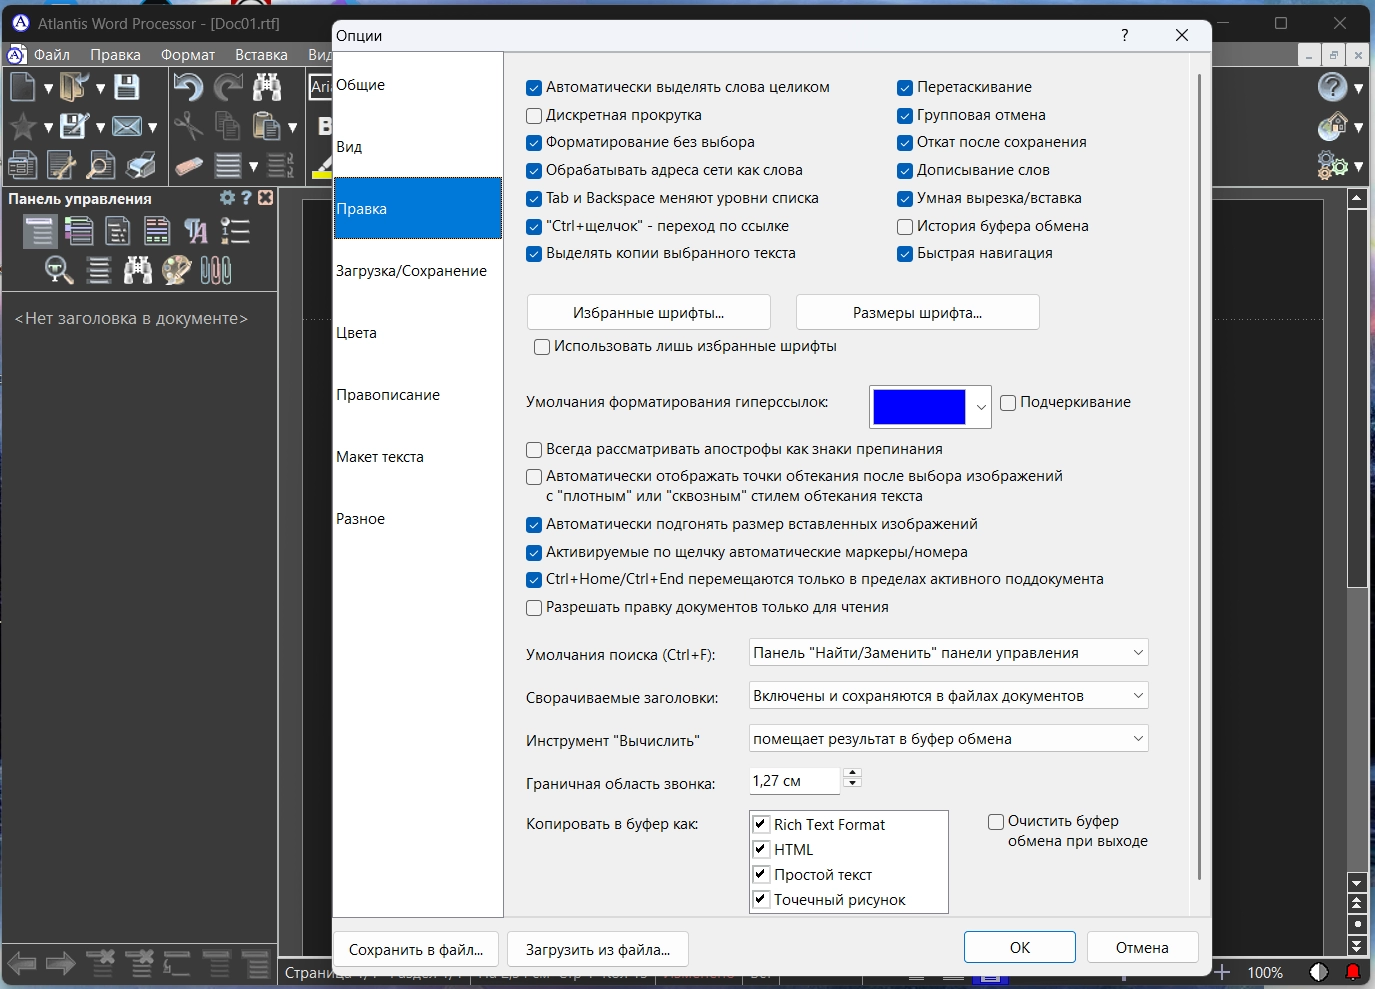Click the Print Preview magnifier page icon
This screenshot has height=989, width=1375.
click(x=100, y=165)
